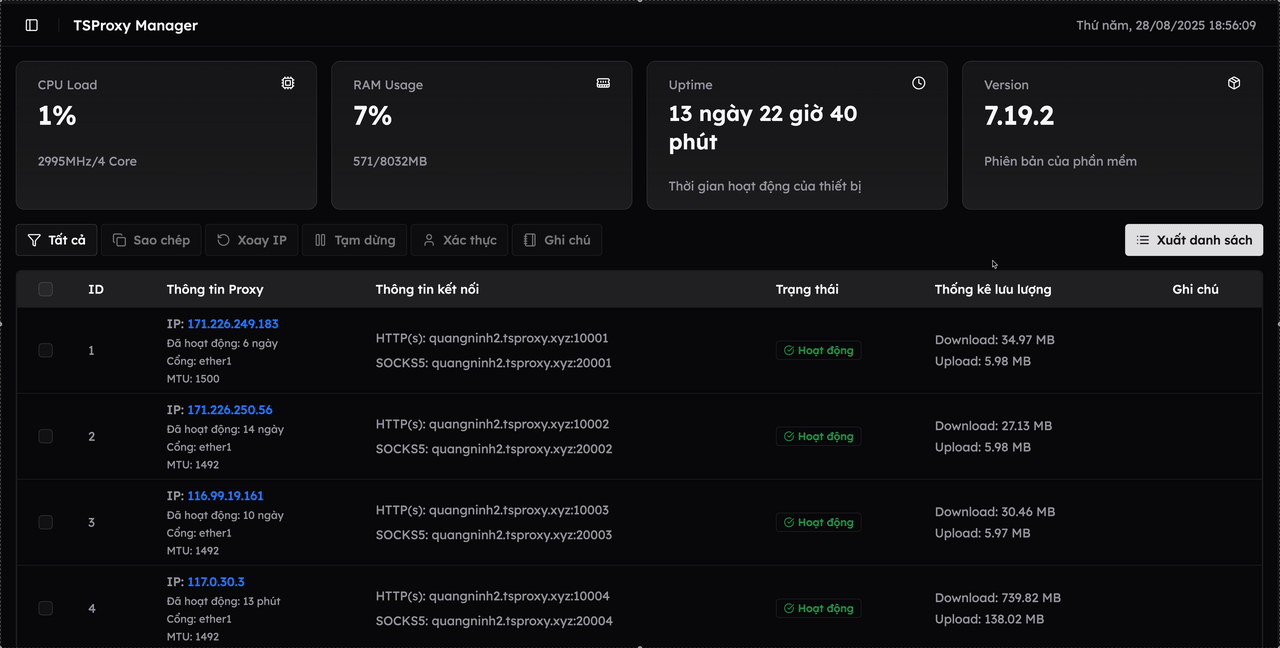Click the Xoay IP rotate button
This screenshot has height=648, width=1280.
[x=252, y=240]
